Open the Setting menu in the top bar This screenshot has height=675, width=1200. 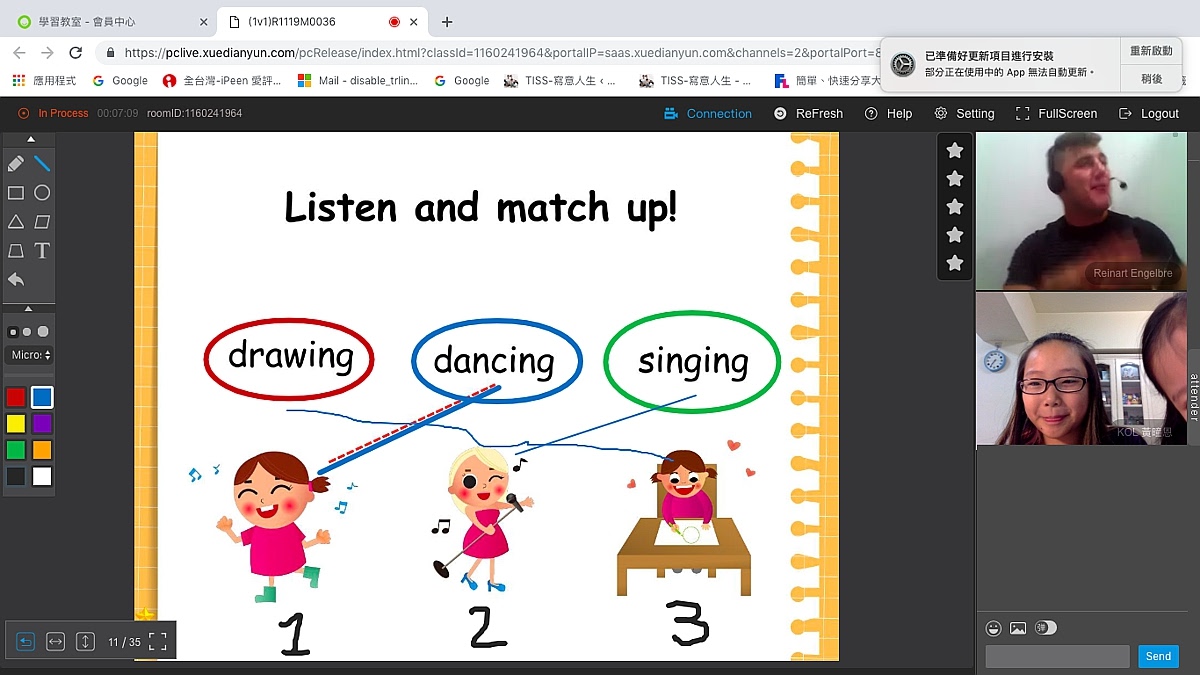[964, 114]
